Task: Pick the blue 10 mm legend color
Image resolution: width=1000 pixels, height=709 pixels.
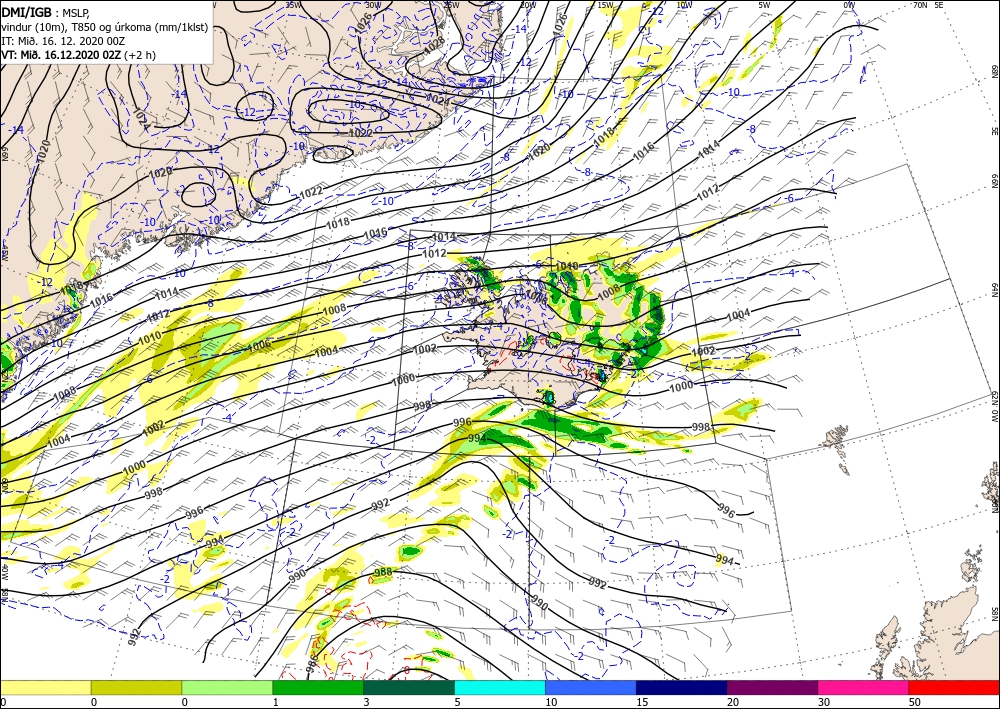Action: coord(591,687)
